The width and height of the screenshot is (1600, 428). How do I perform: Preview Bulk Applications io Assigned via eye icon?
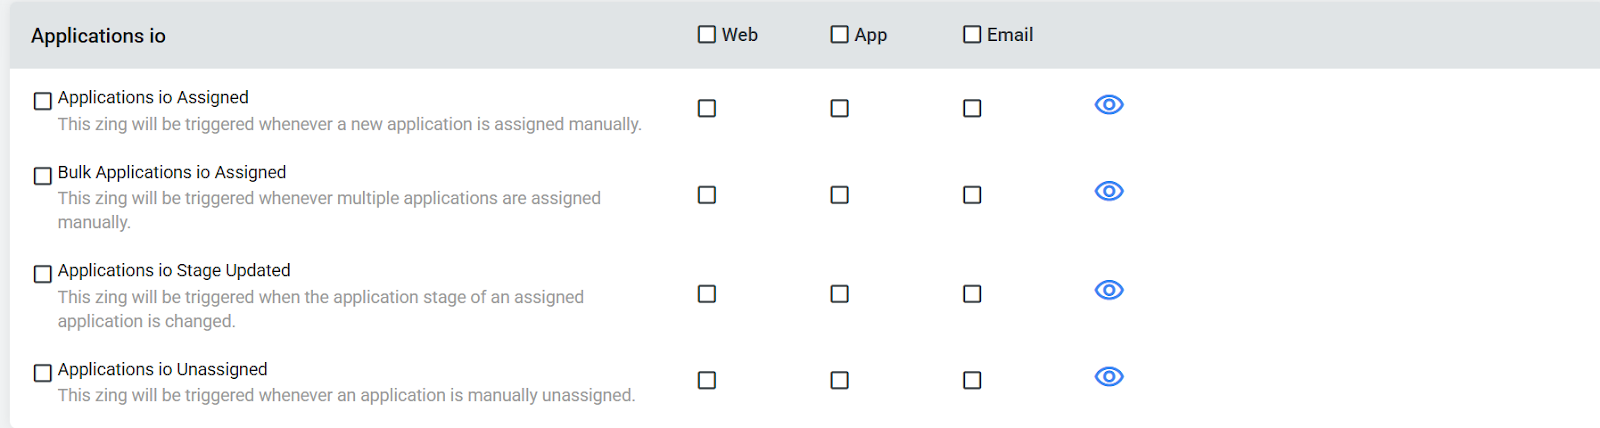point(1109,191)
